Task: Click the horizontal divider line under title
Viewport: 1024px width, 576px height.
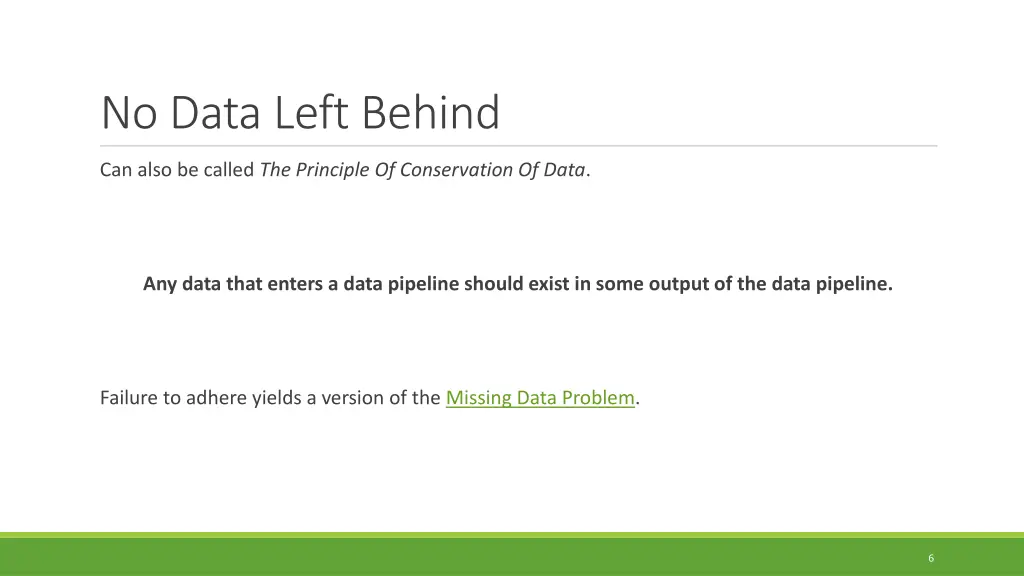Action: click(518, 146)
